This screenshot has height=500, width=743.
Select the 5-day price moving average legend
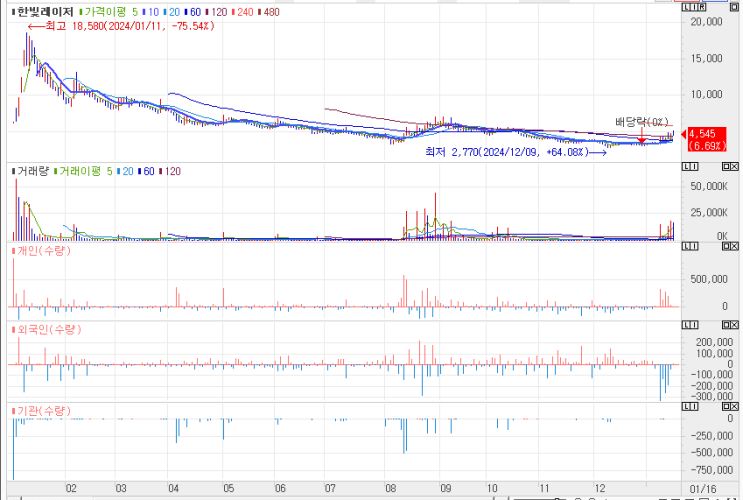click(135, 12)
